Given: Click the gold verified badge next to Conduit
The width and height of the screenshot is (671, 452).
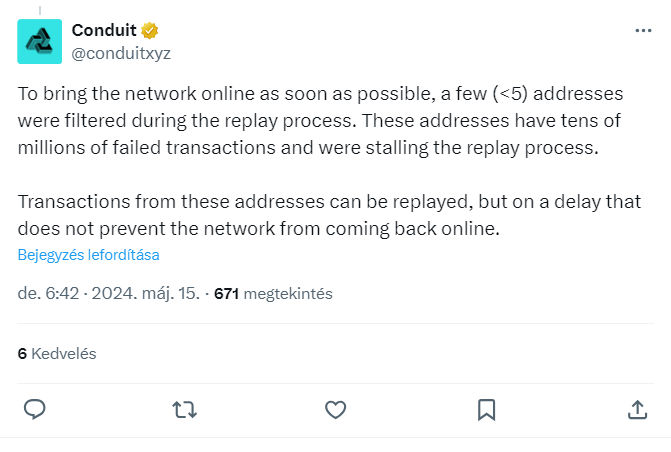Looking at the screenshot, I should pyautogui.click(x=149, y=30).
